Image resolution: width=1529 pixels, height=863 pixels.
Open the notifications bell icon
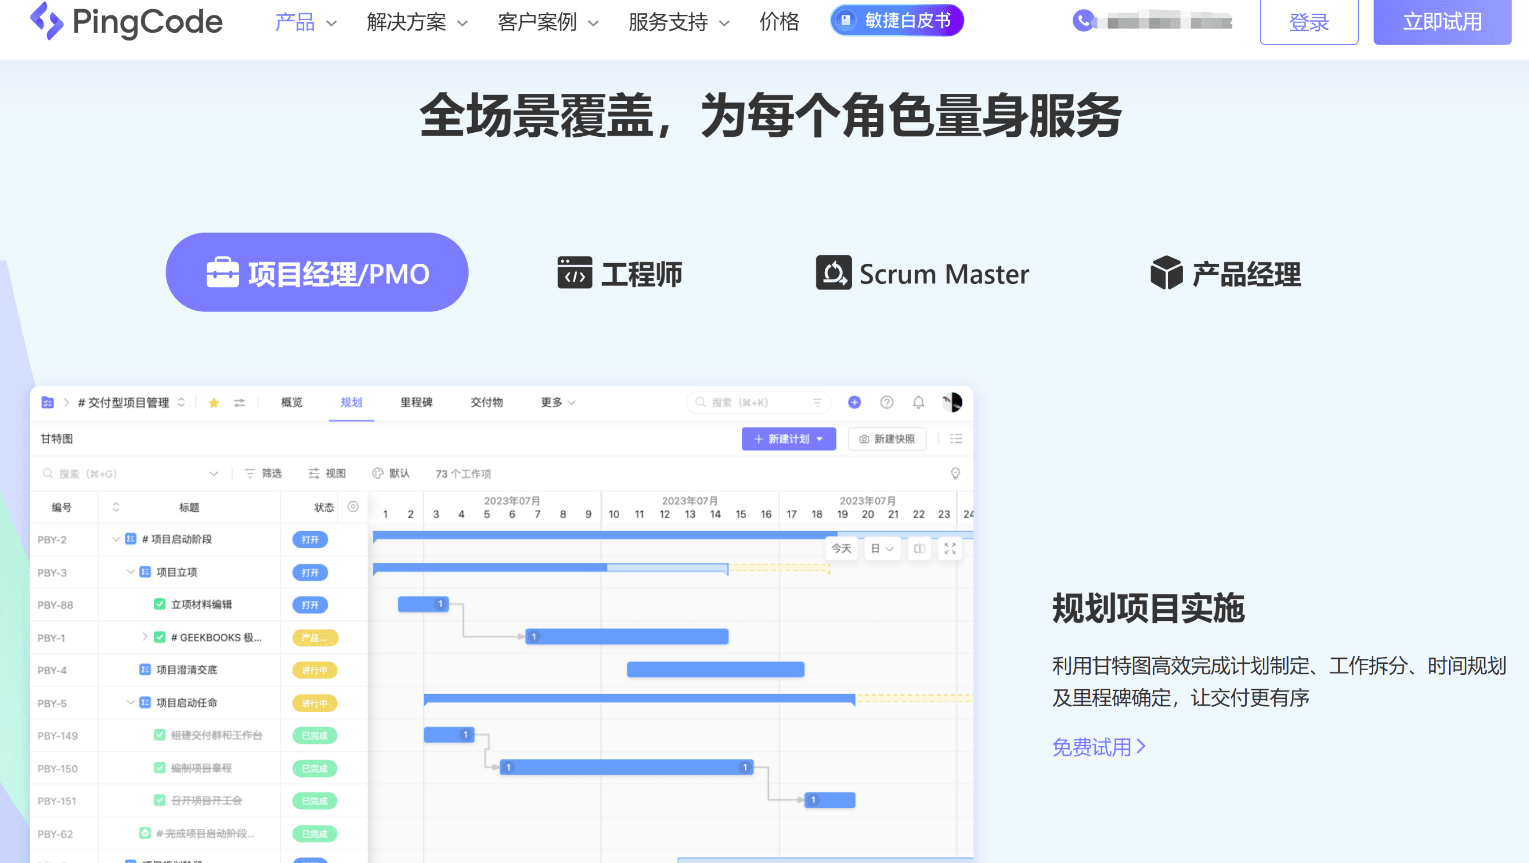click(x=919, y=402)
